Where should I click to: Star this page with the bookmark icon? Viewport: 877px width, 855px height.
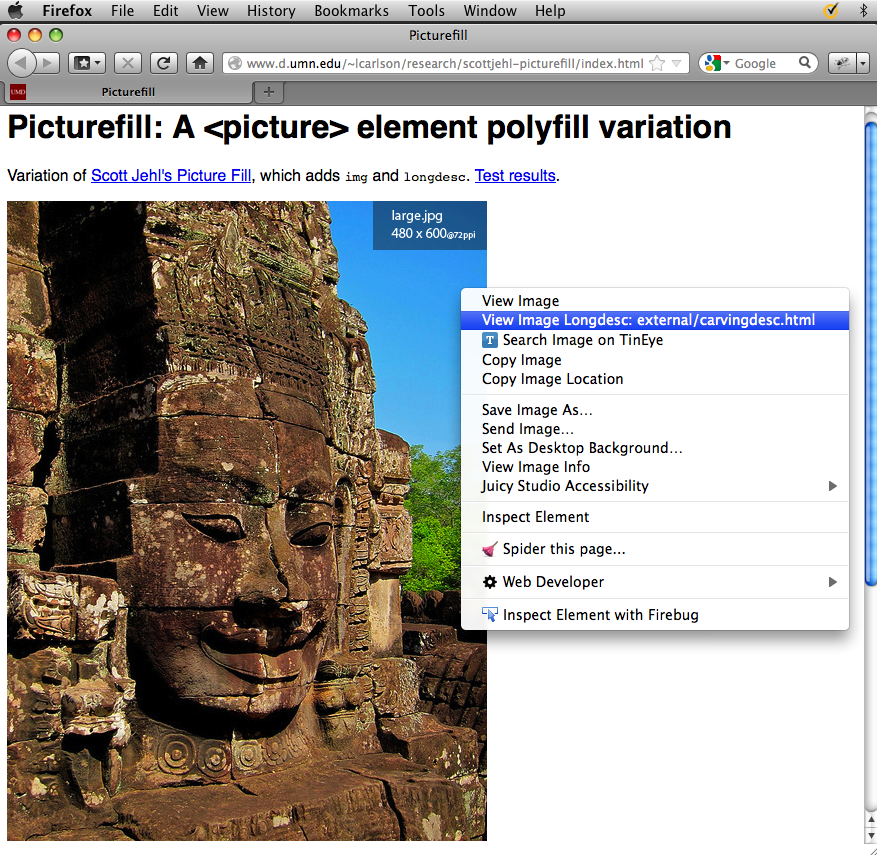(657, 63)
